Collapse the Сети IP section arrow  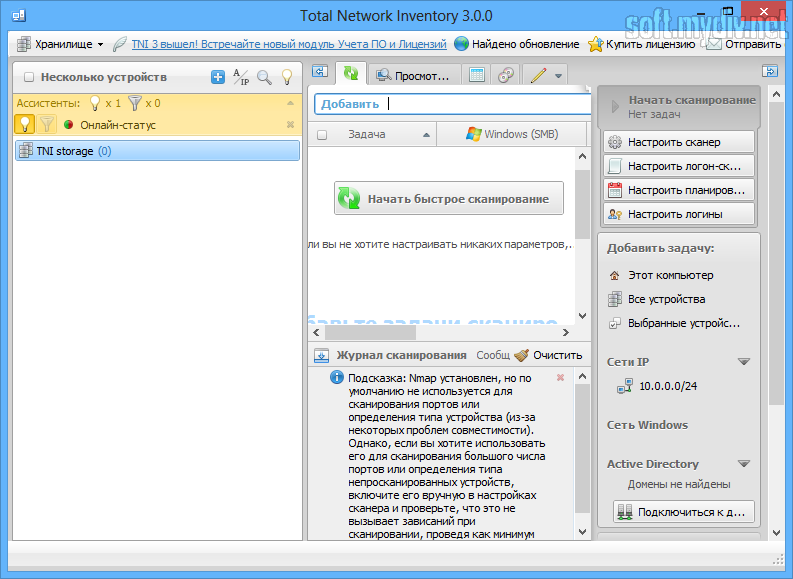744,362
